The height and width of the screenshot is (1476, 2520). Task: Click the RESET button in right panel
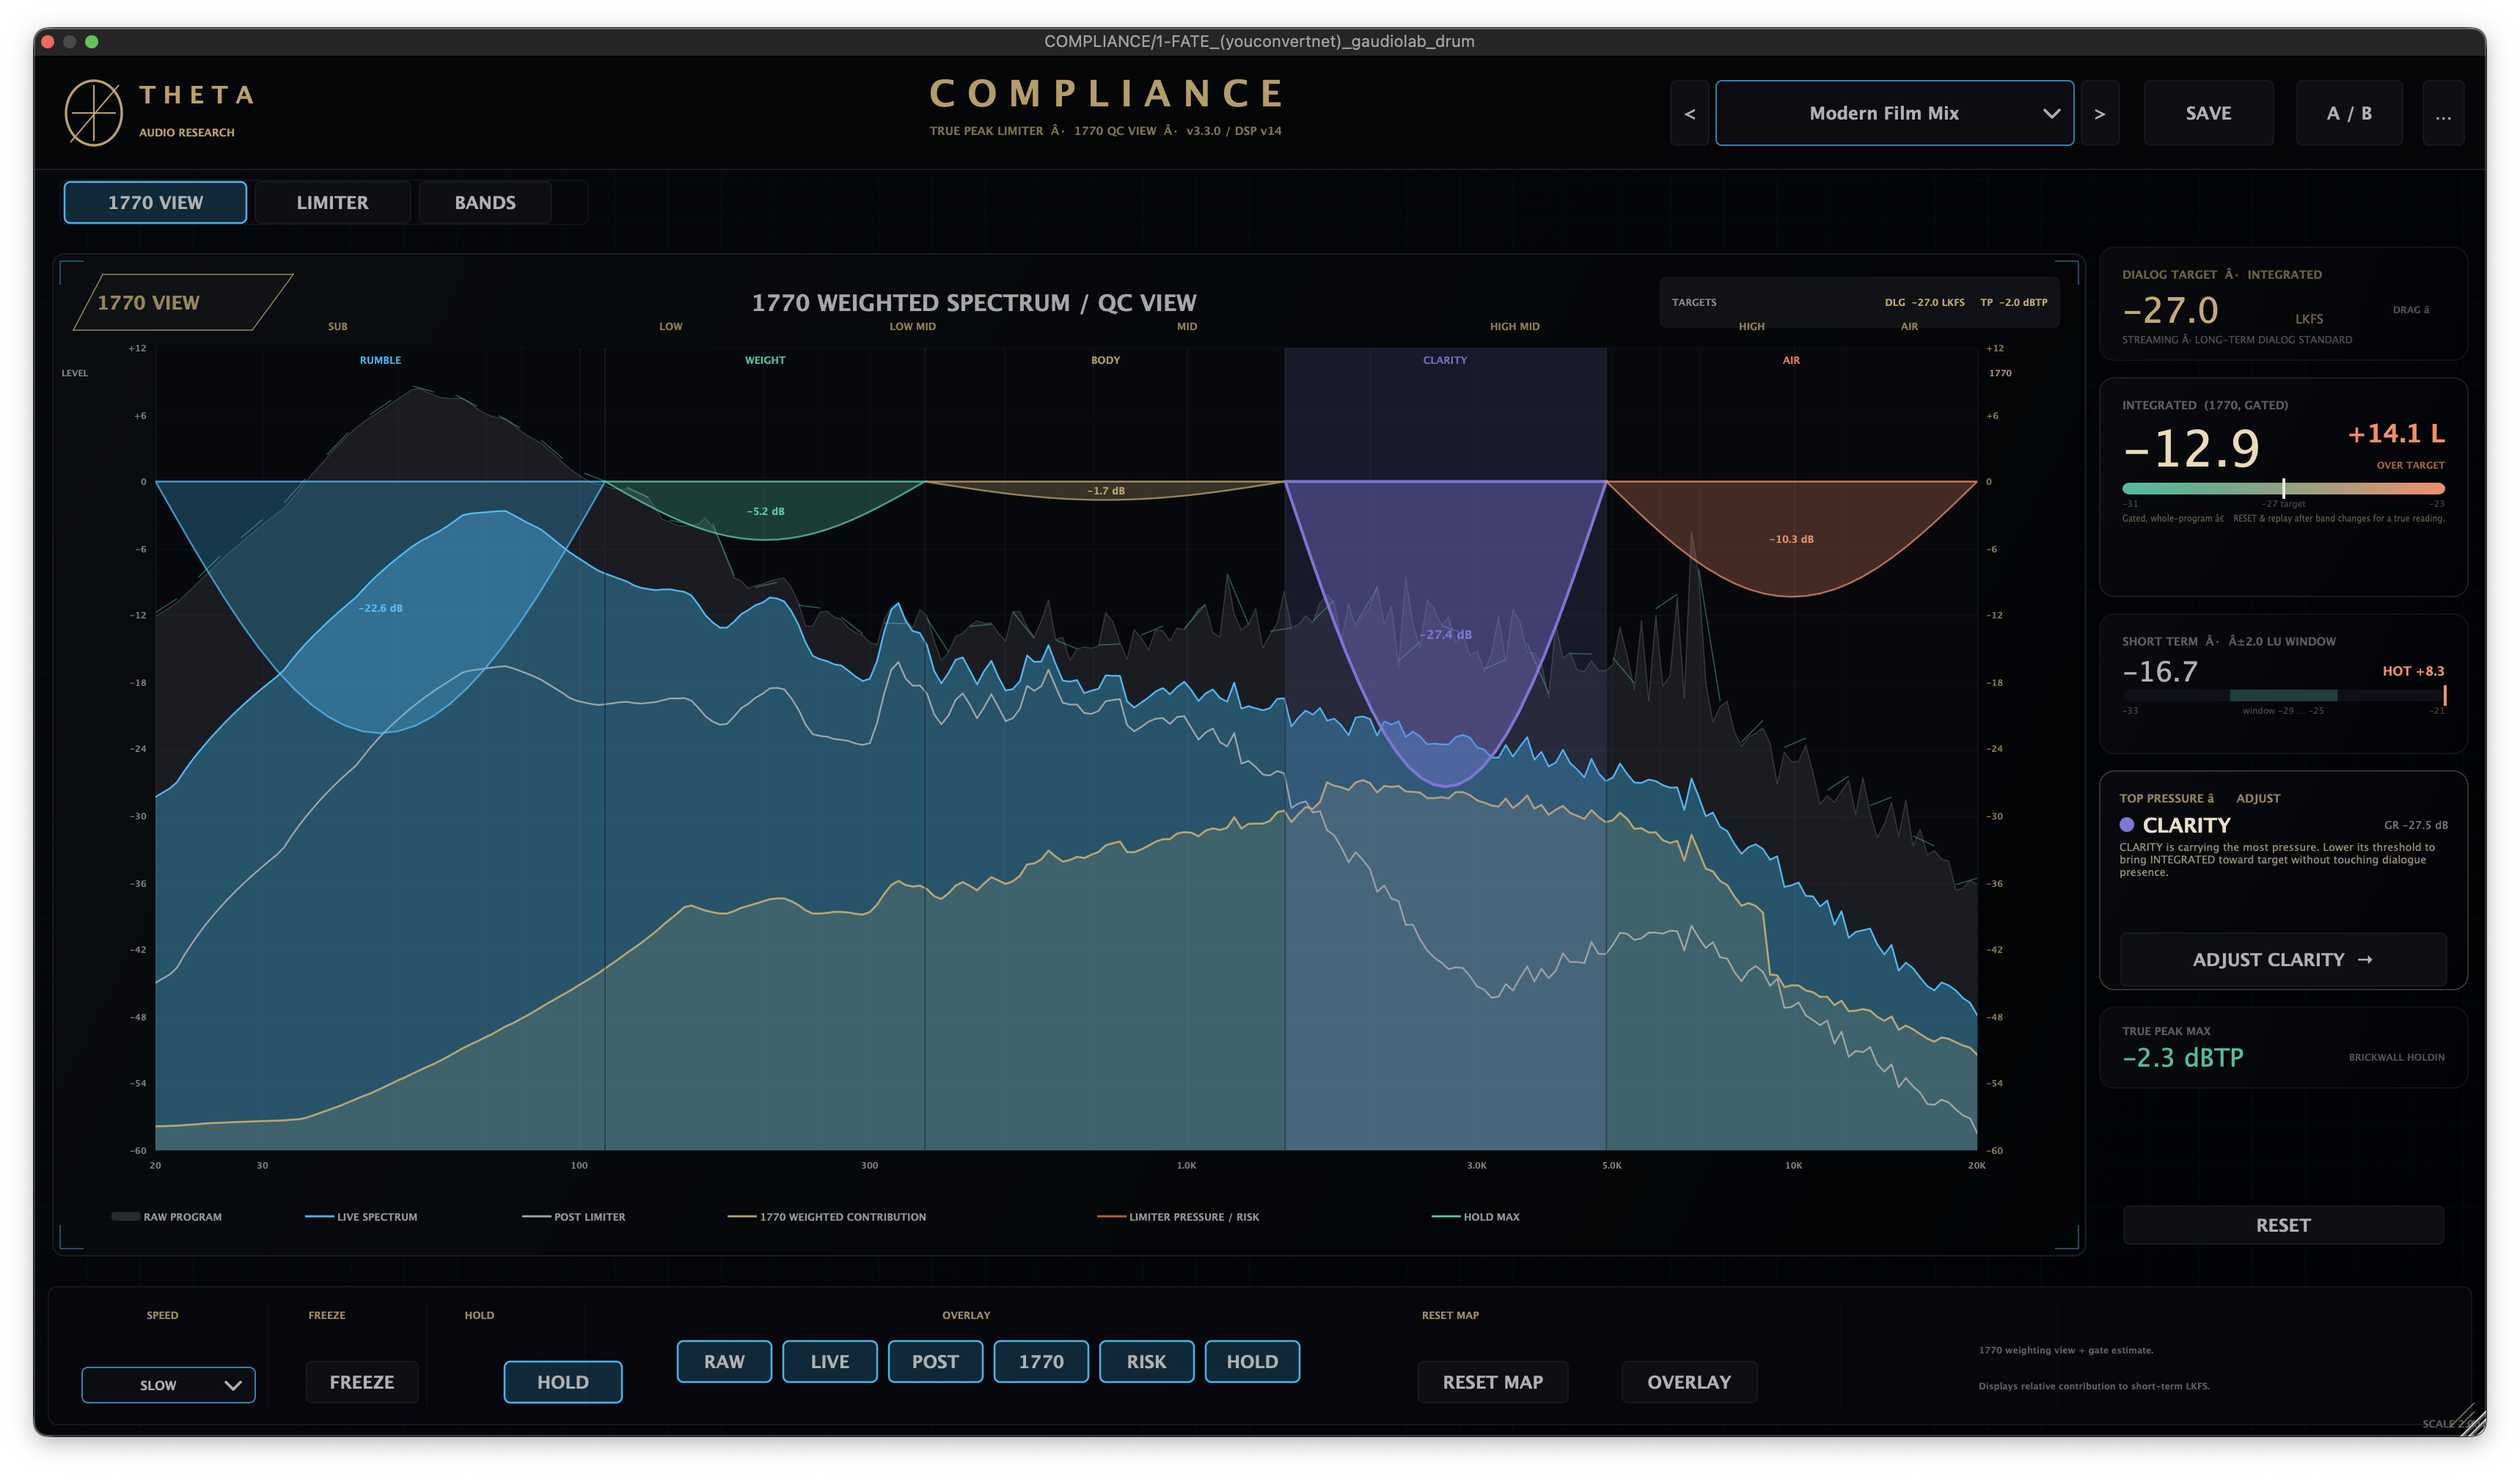(x=2283, y=1224)
